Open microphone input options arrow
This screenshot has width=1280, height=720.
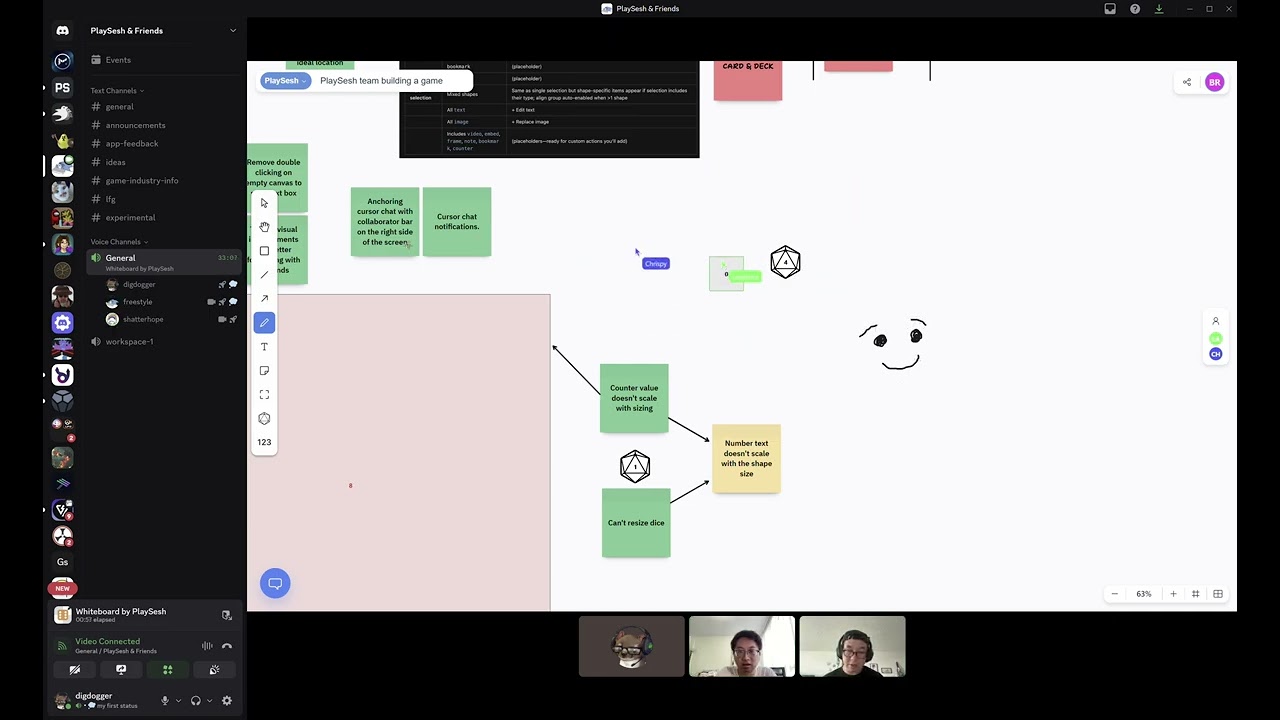click(178, 701)
